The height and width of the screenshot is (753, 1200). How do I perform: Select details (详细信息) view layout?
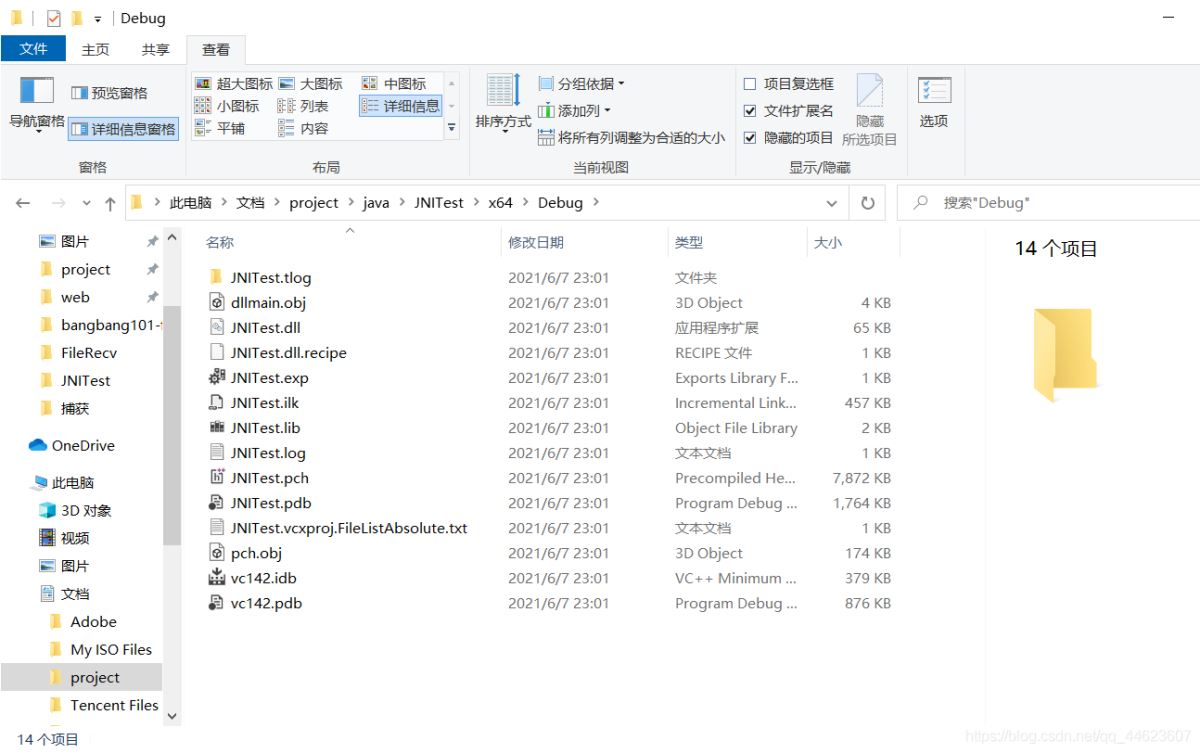pyautogui.click(x=401, y=106)
